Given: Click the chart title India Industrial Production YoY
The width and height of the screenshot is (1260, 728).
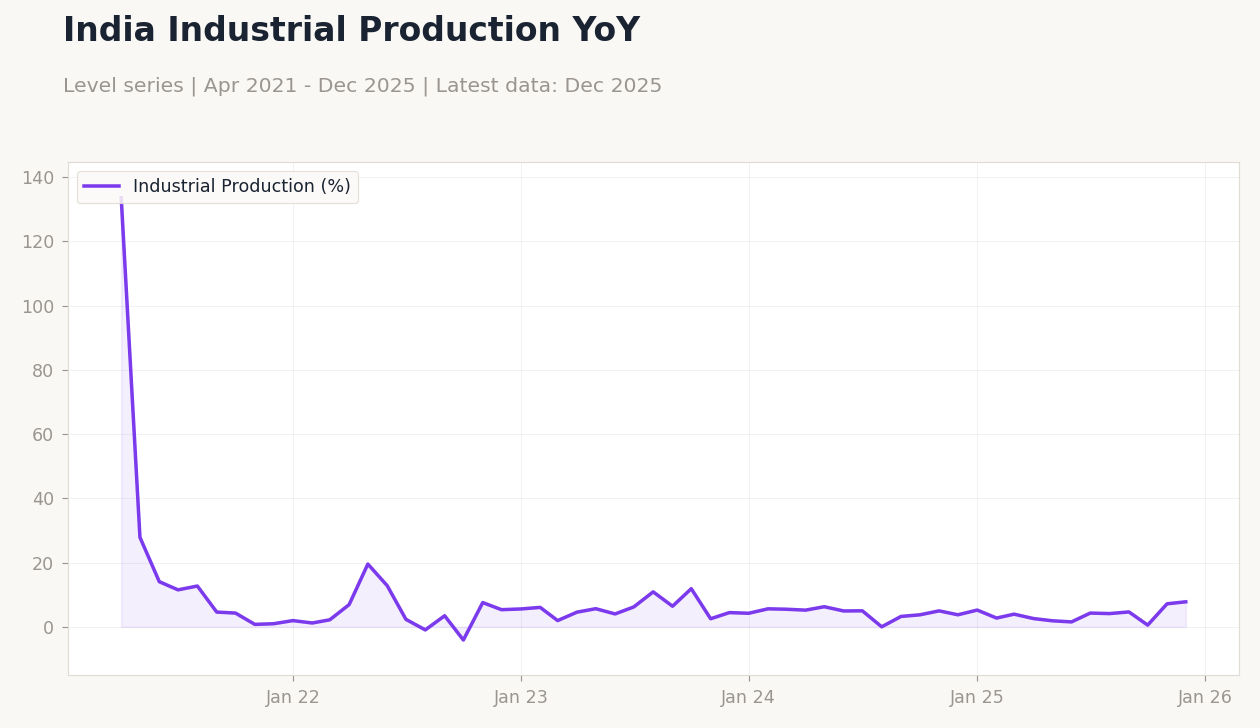Looking at the screenshot, I should [351, 31].
